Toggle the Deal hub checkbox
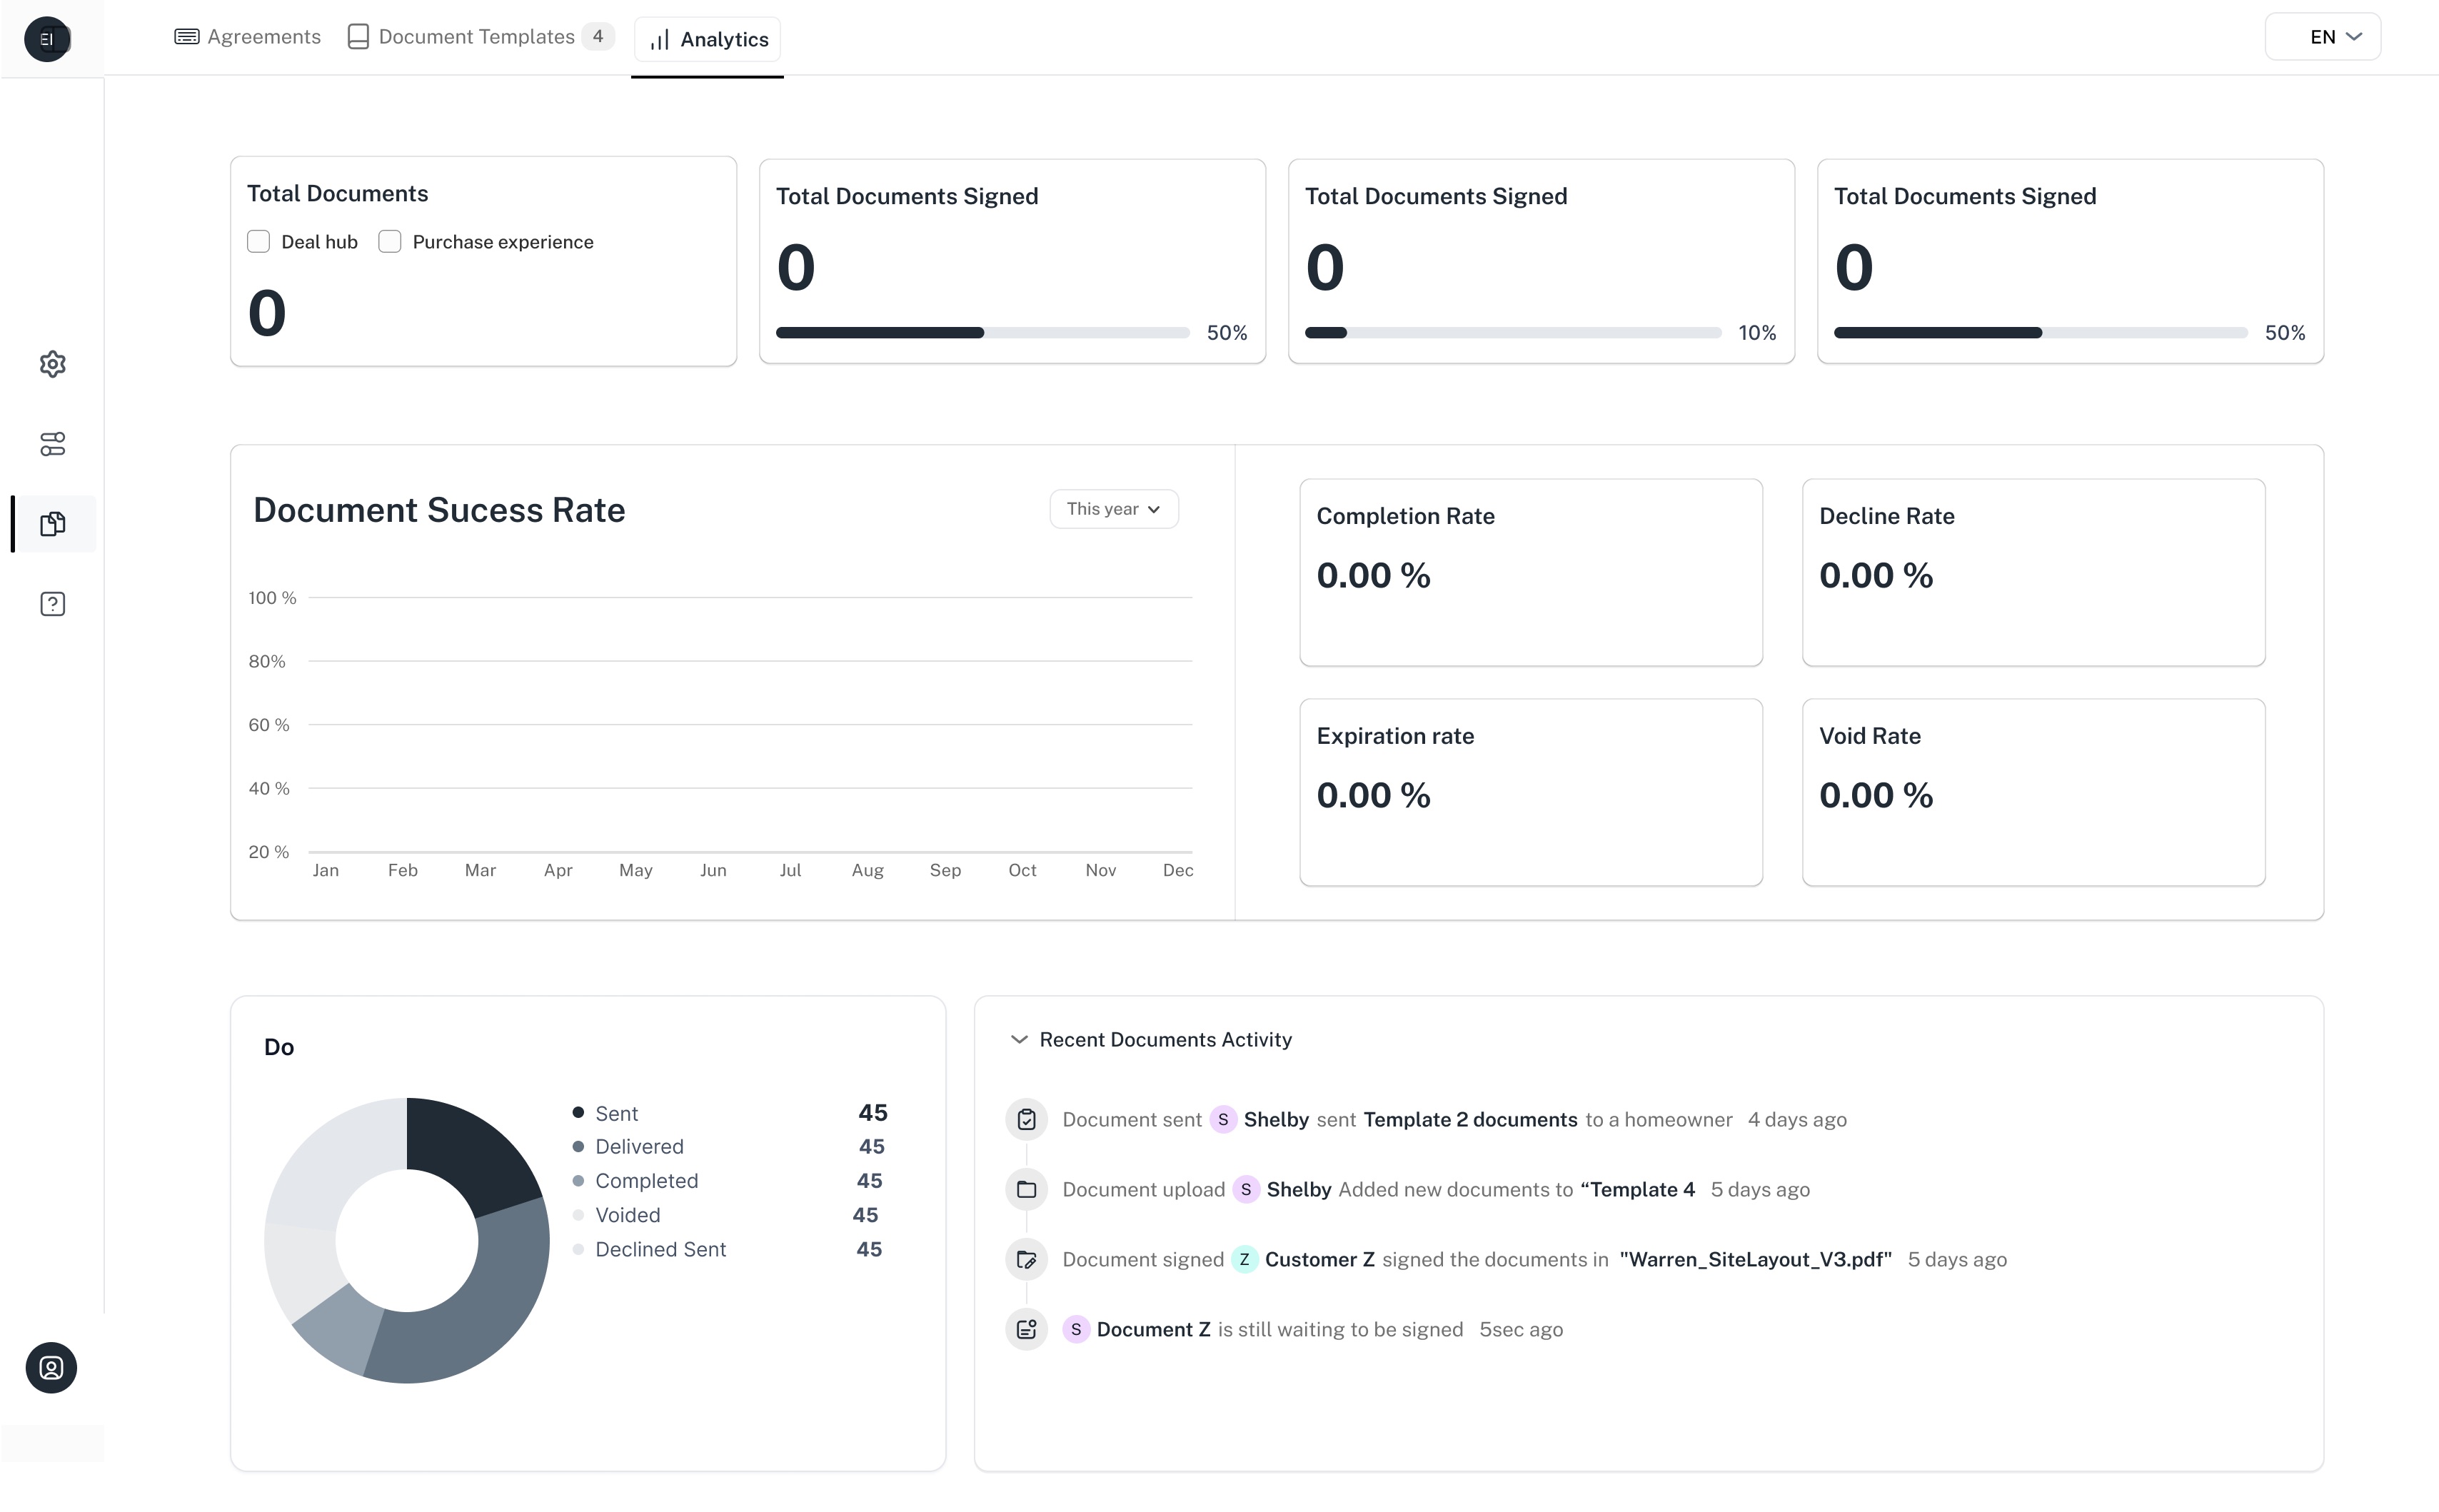2439x1512 pixels. tap(258, 242)
